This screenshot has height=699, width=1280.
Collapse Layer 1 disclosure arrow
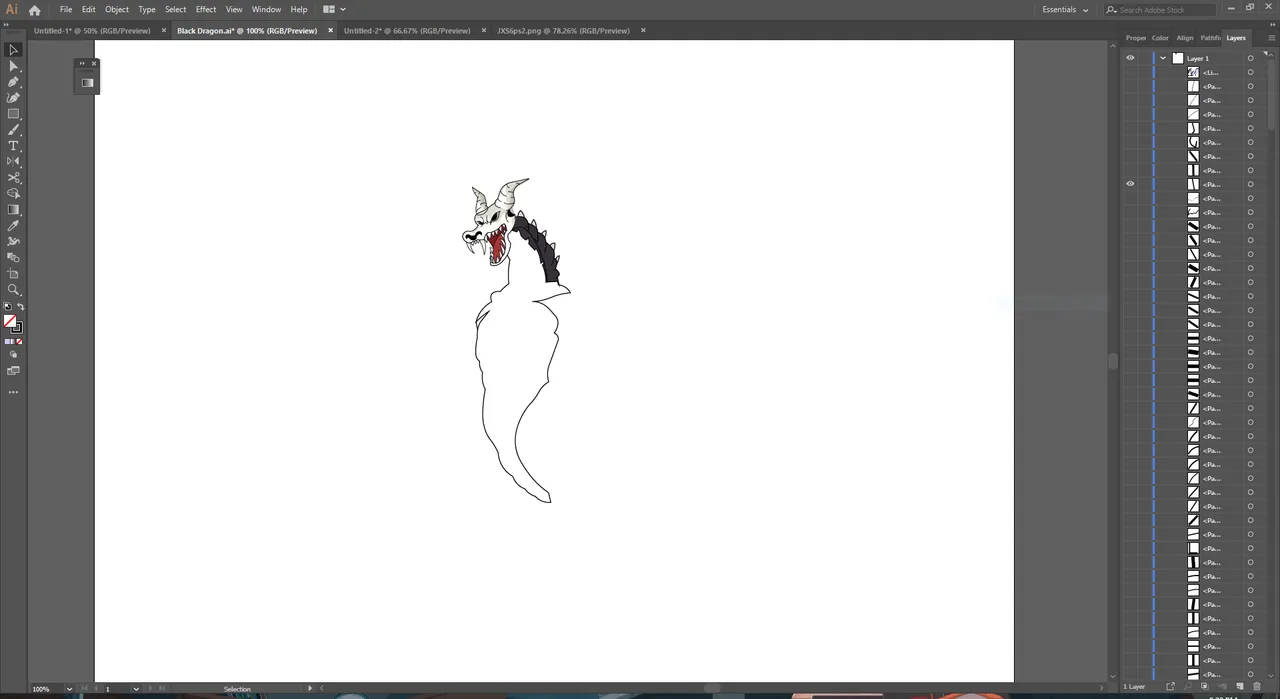(1163, 58)
